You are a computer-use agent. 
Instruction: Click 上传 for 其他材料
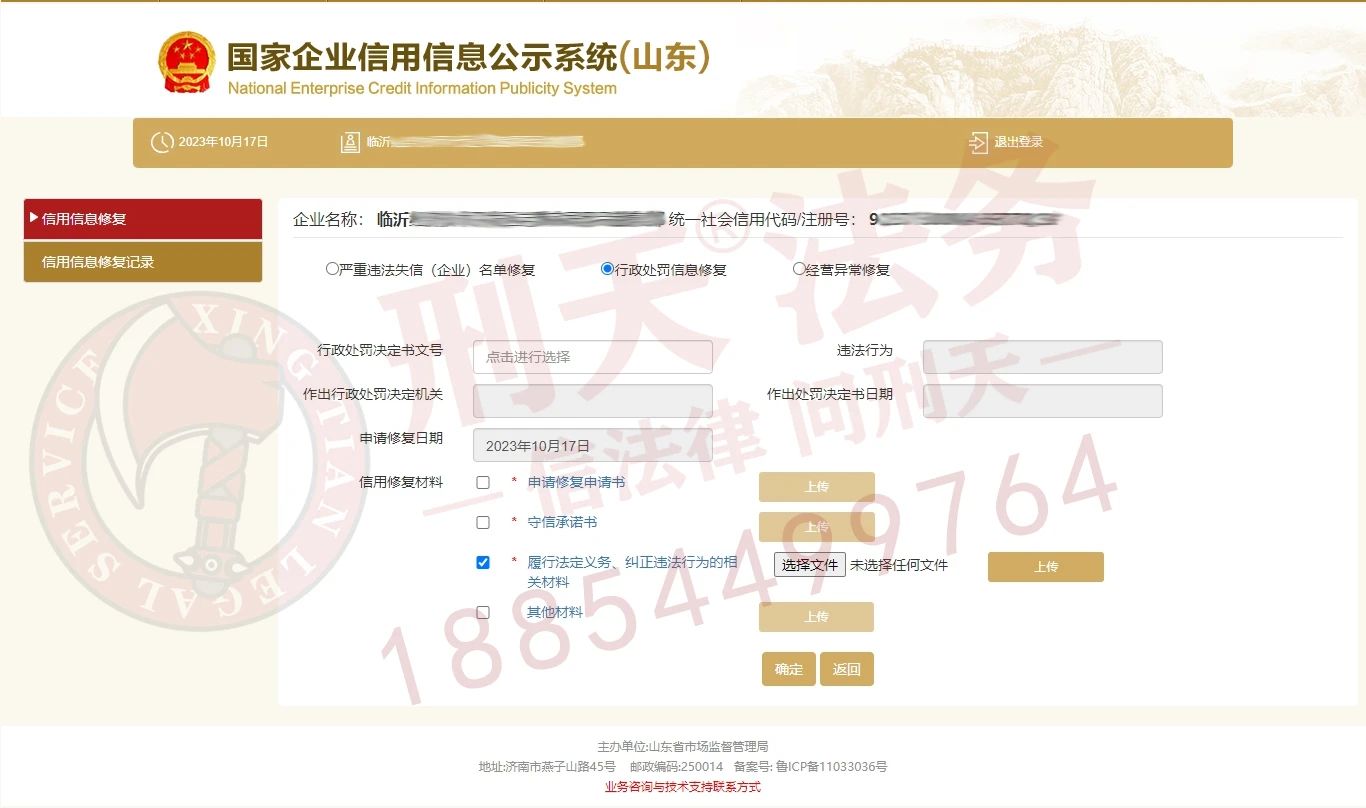pos(817,617)
